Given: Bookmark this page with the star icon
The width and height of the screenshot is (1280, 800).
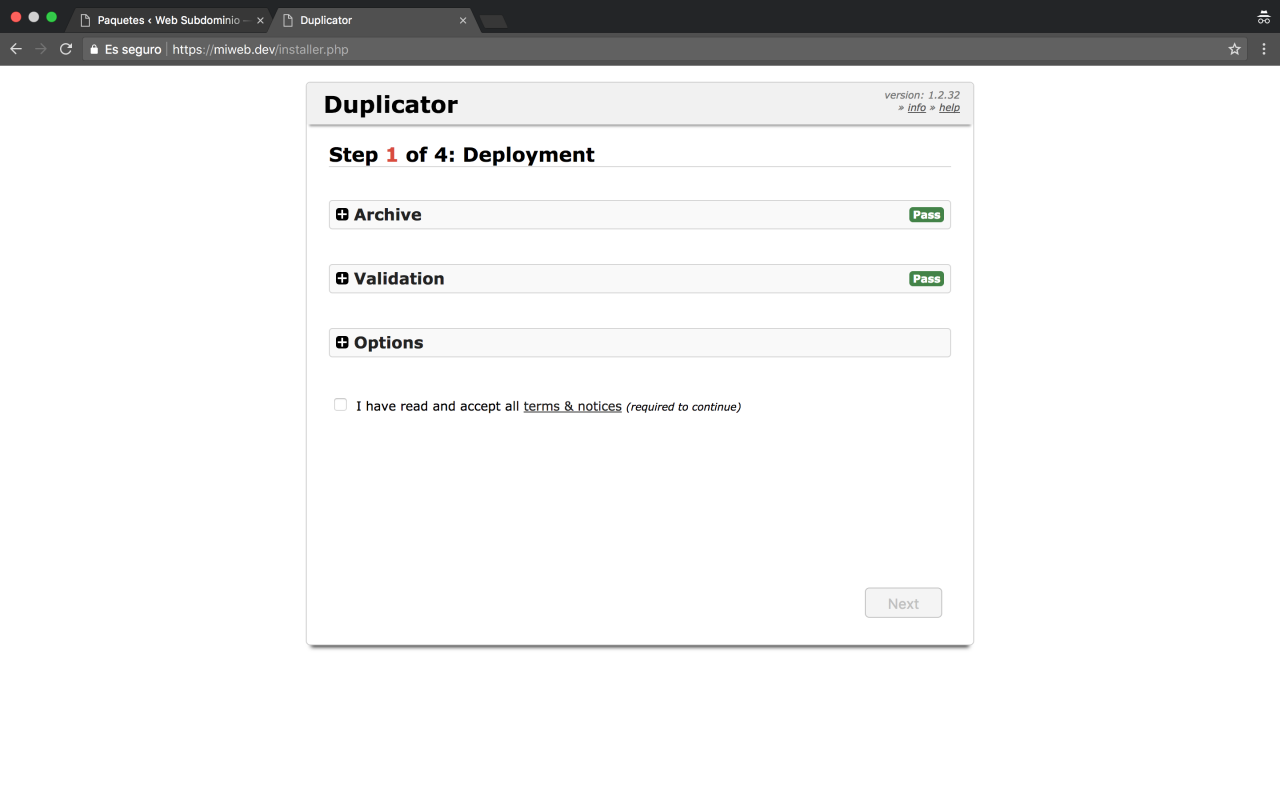Looking at the screenshot, I should tap(1235, 49).
